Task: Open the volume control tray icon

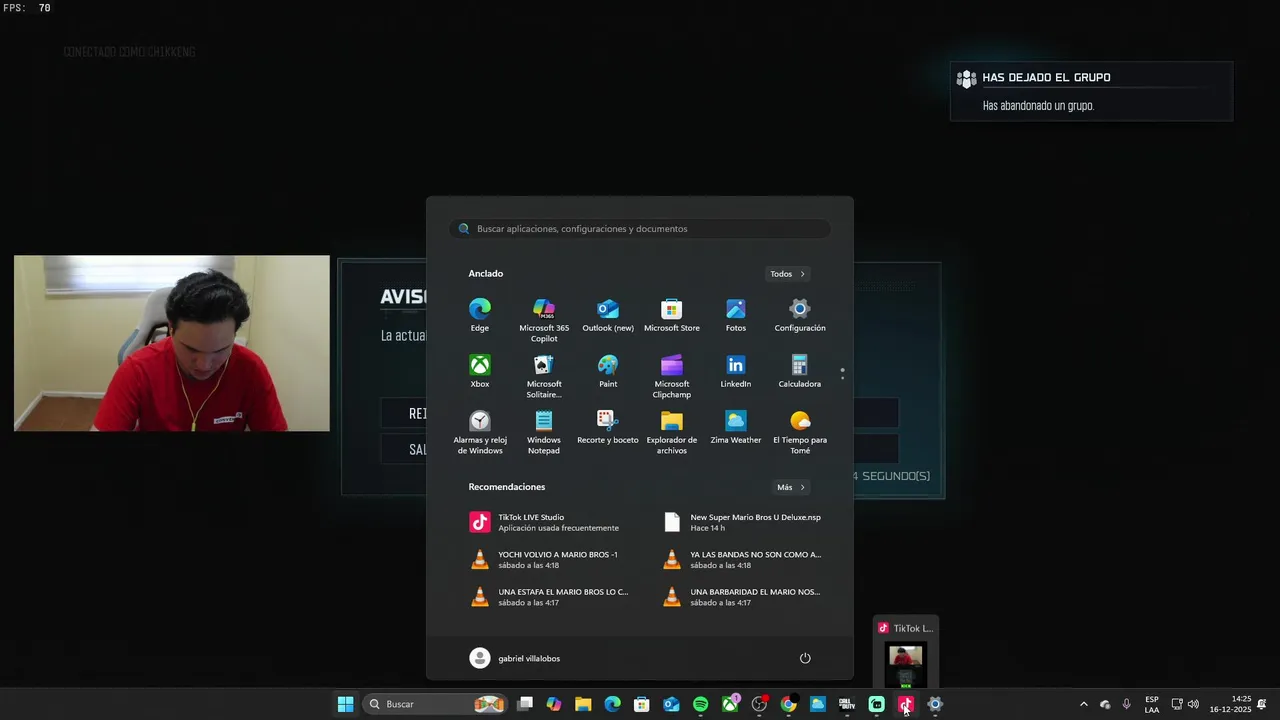Action: (1193, 704)
